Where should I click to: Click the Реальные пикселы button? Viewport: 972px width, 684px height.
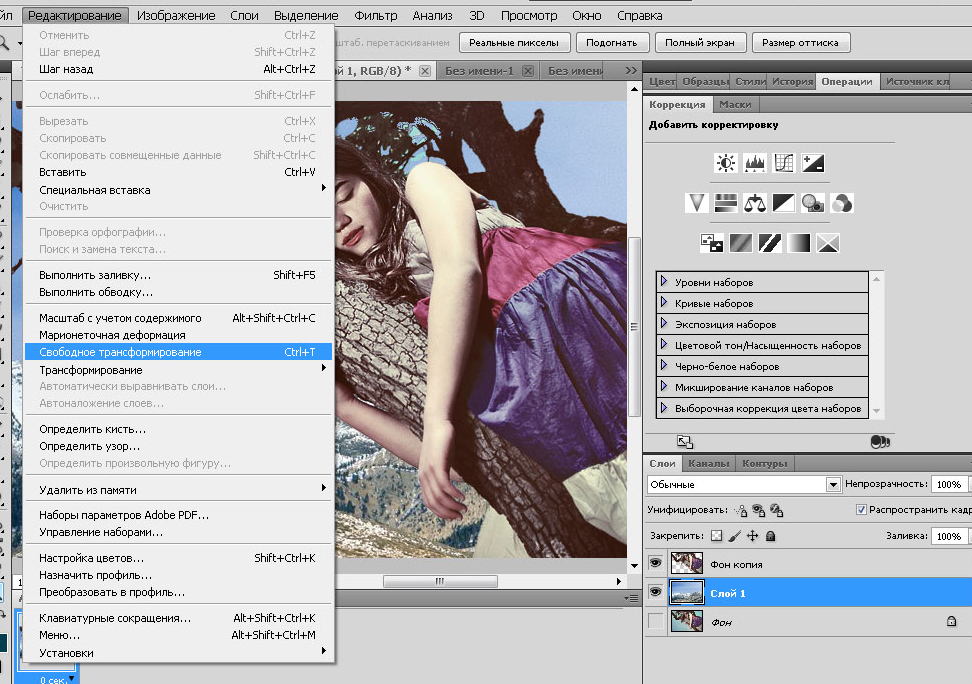[514, 43]
